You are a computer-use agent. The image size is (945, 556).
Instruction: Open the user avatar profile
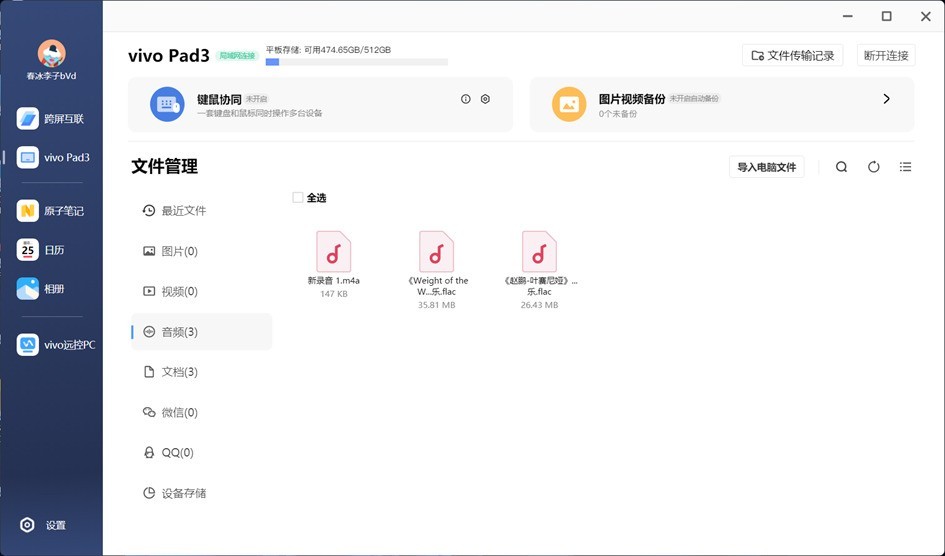click(51, 54)
